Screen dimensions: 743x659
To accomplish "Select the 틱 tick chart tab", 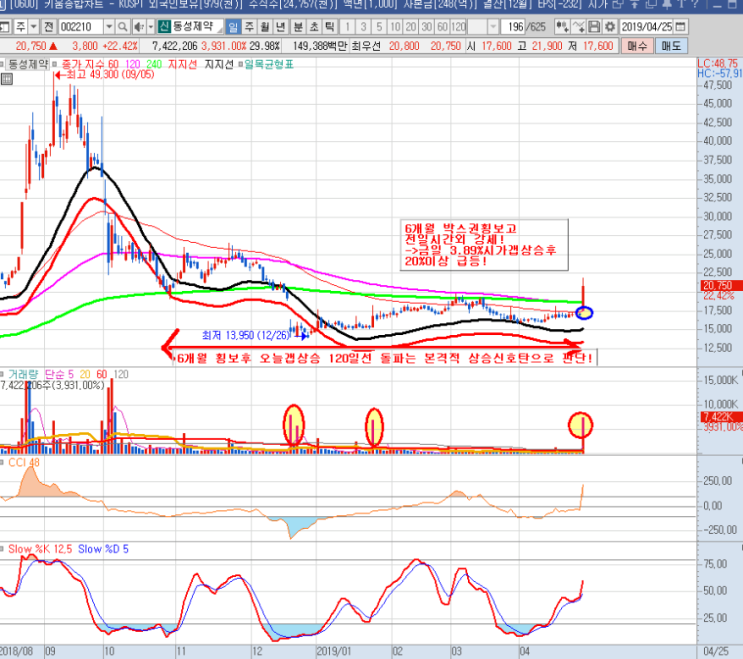I will click(330, 27).
